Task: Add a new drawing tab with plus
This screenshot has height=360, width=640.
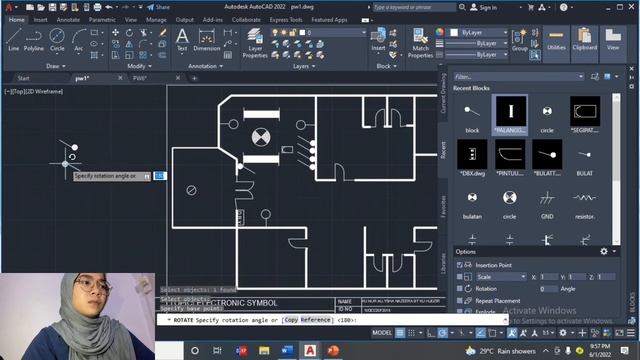Action: (x=194, y=78)
